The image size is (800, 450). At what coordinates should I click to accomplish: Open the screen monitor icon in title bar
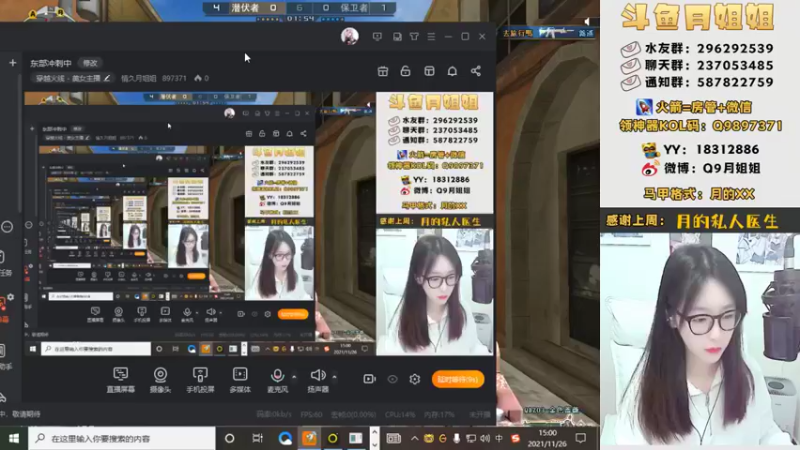coord(377,37)
